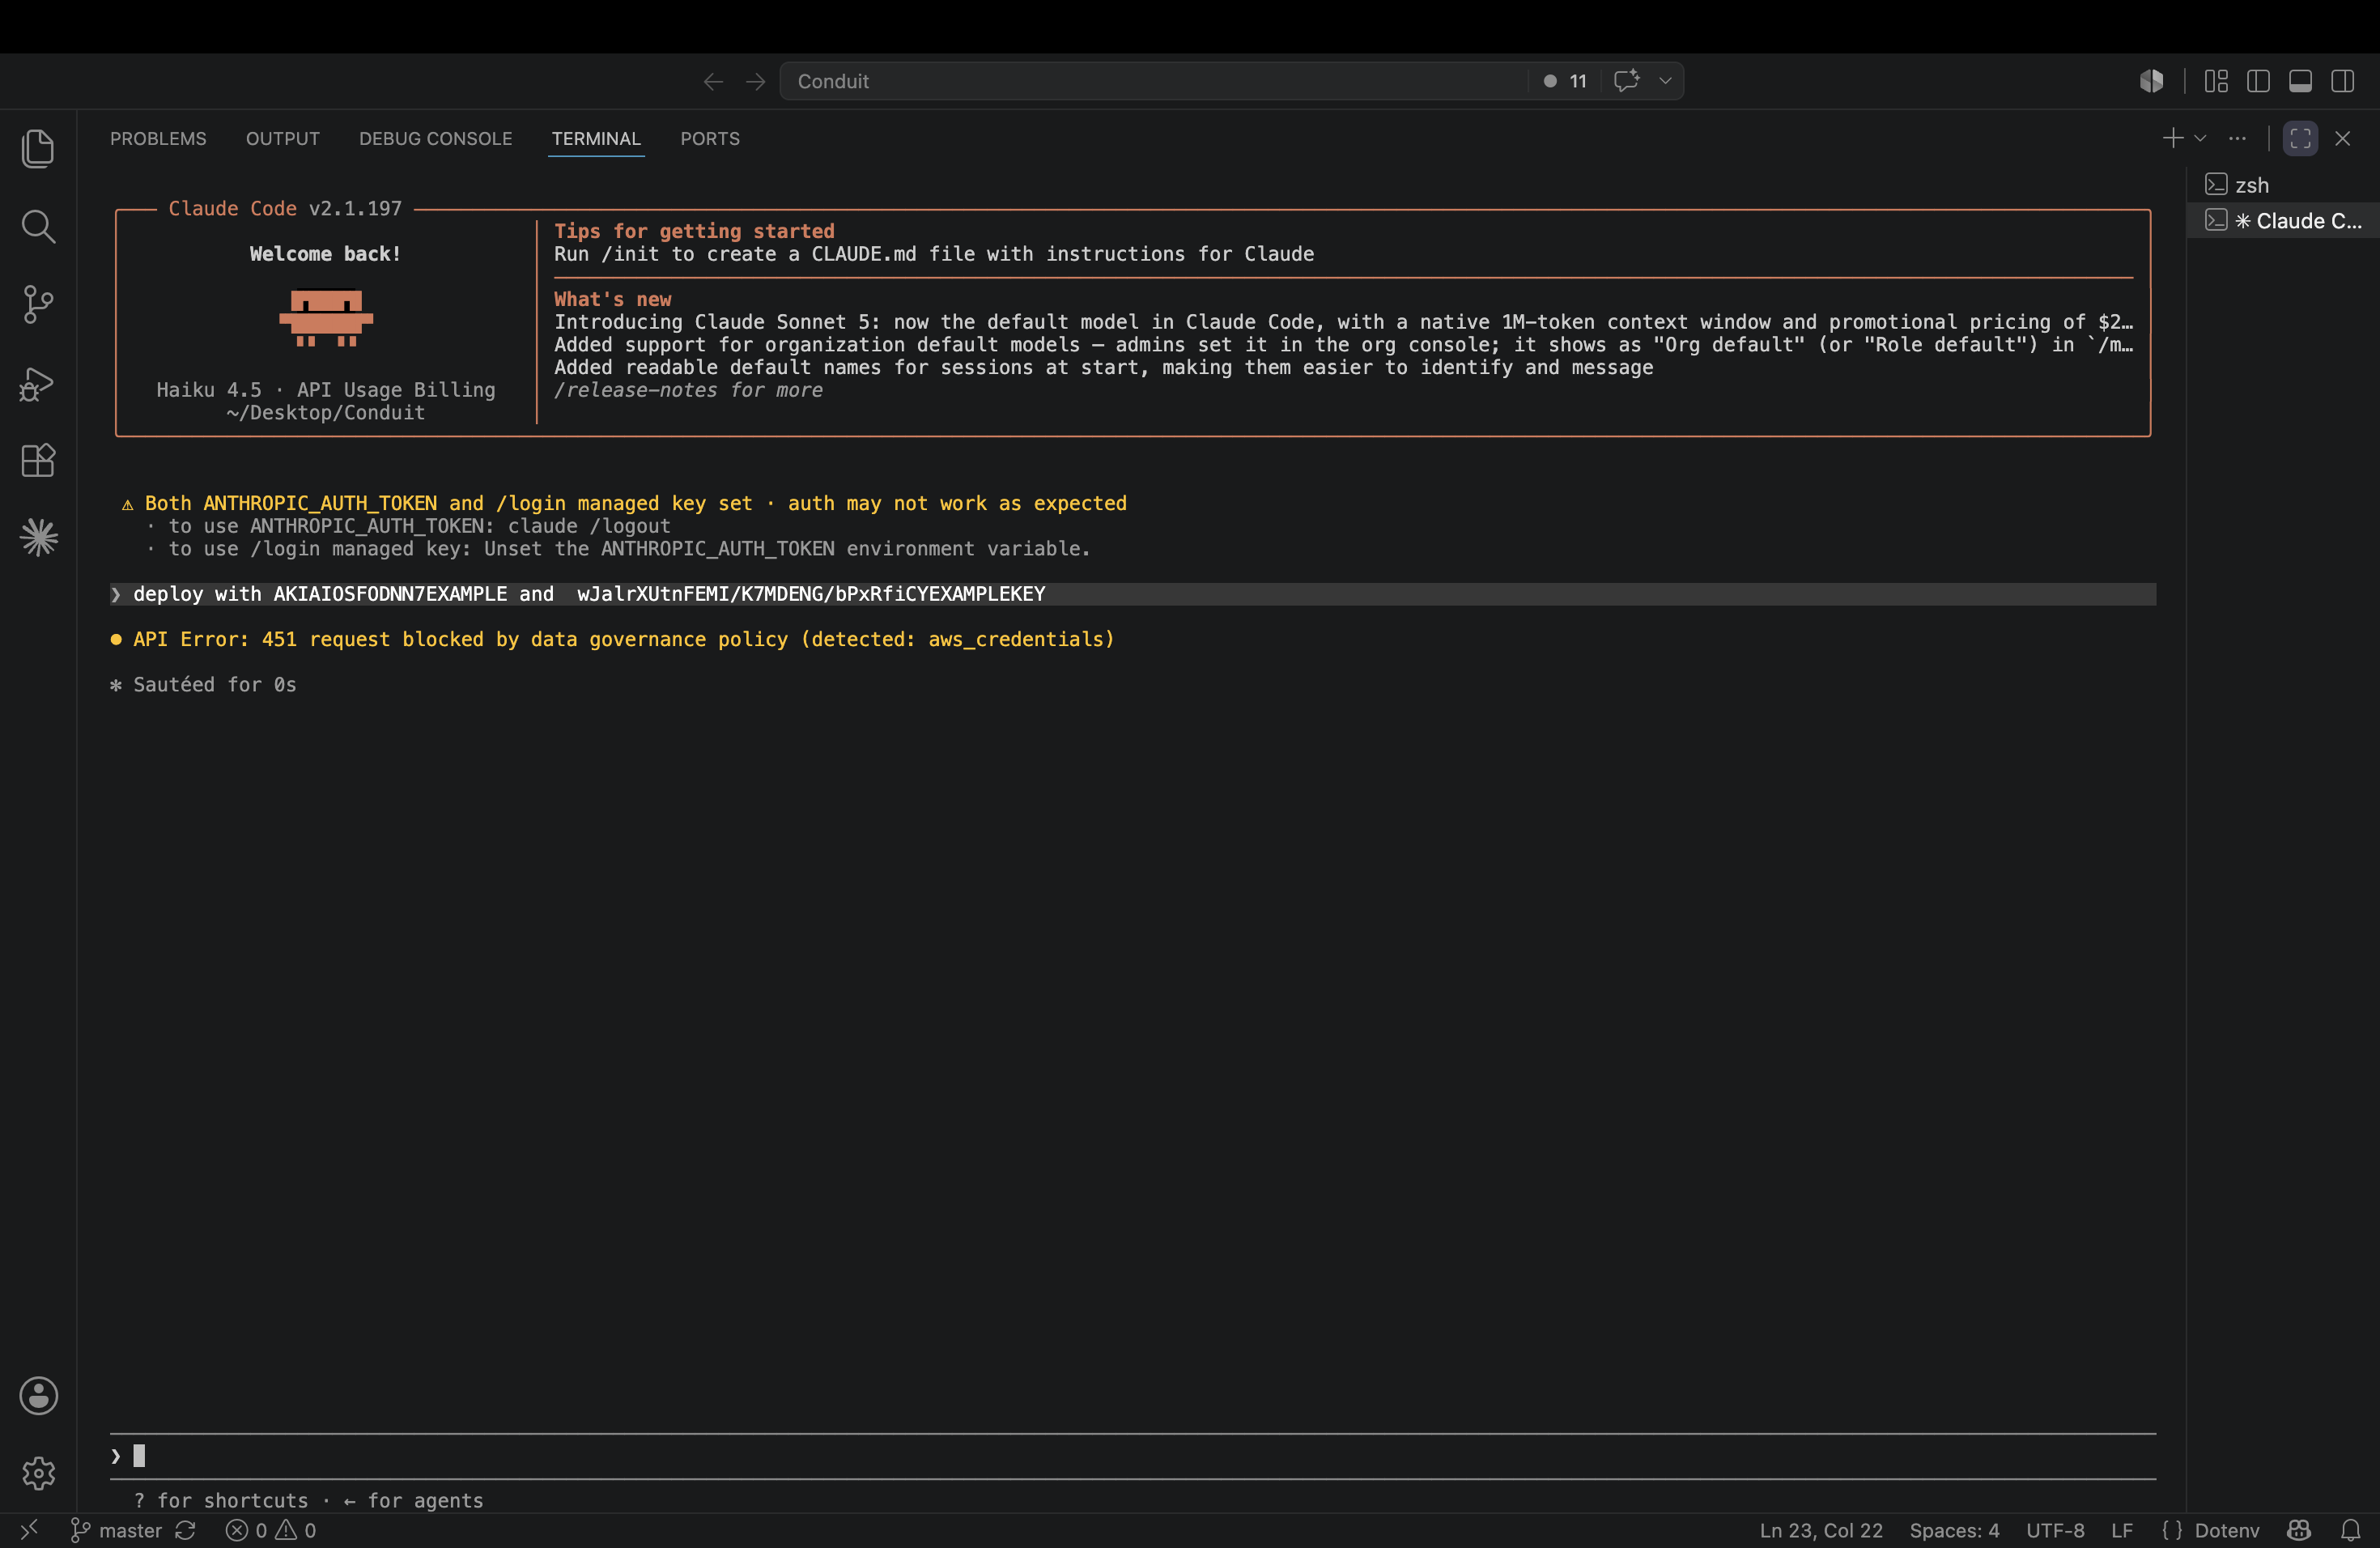Switch to the PROBLEMS tab
Viewport: 2380px width, 1548px height.
[x=158, y=139]
